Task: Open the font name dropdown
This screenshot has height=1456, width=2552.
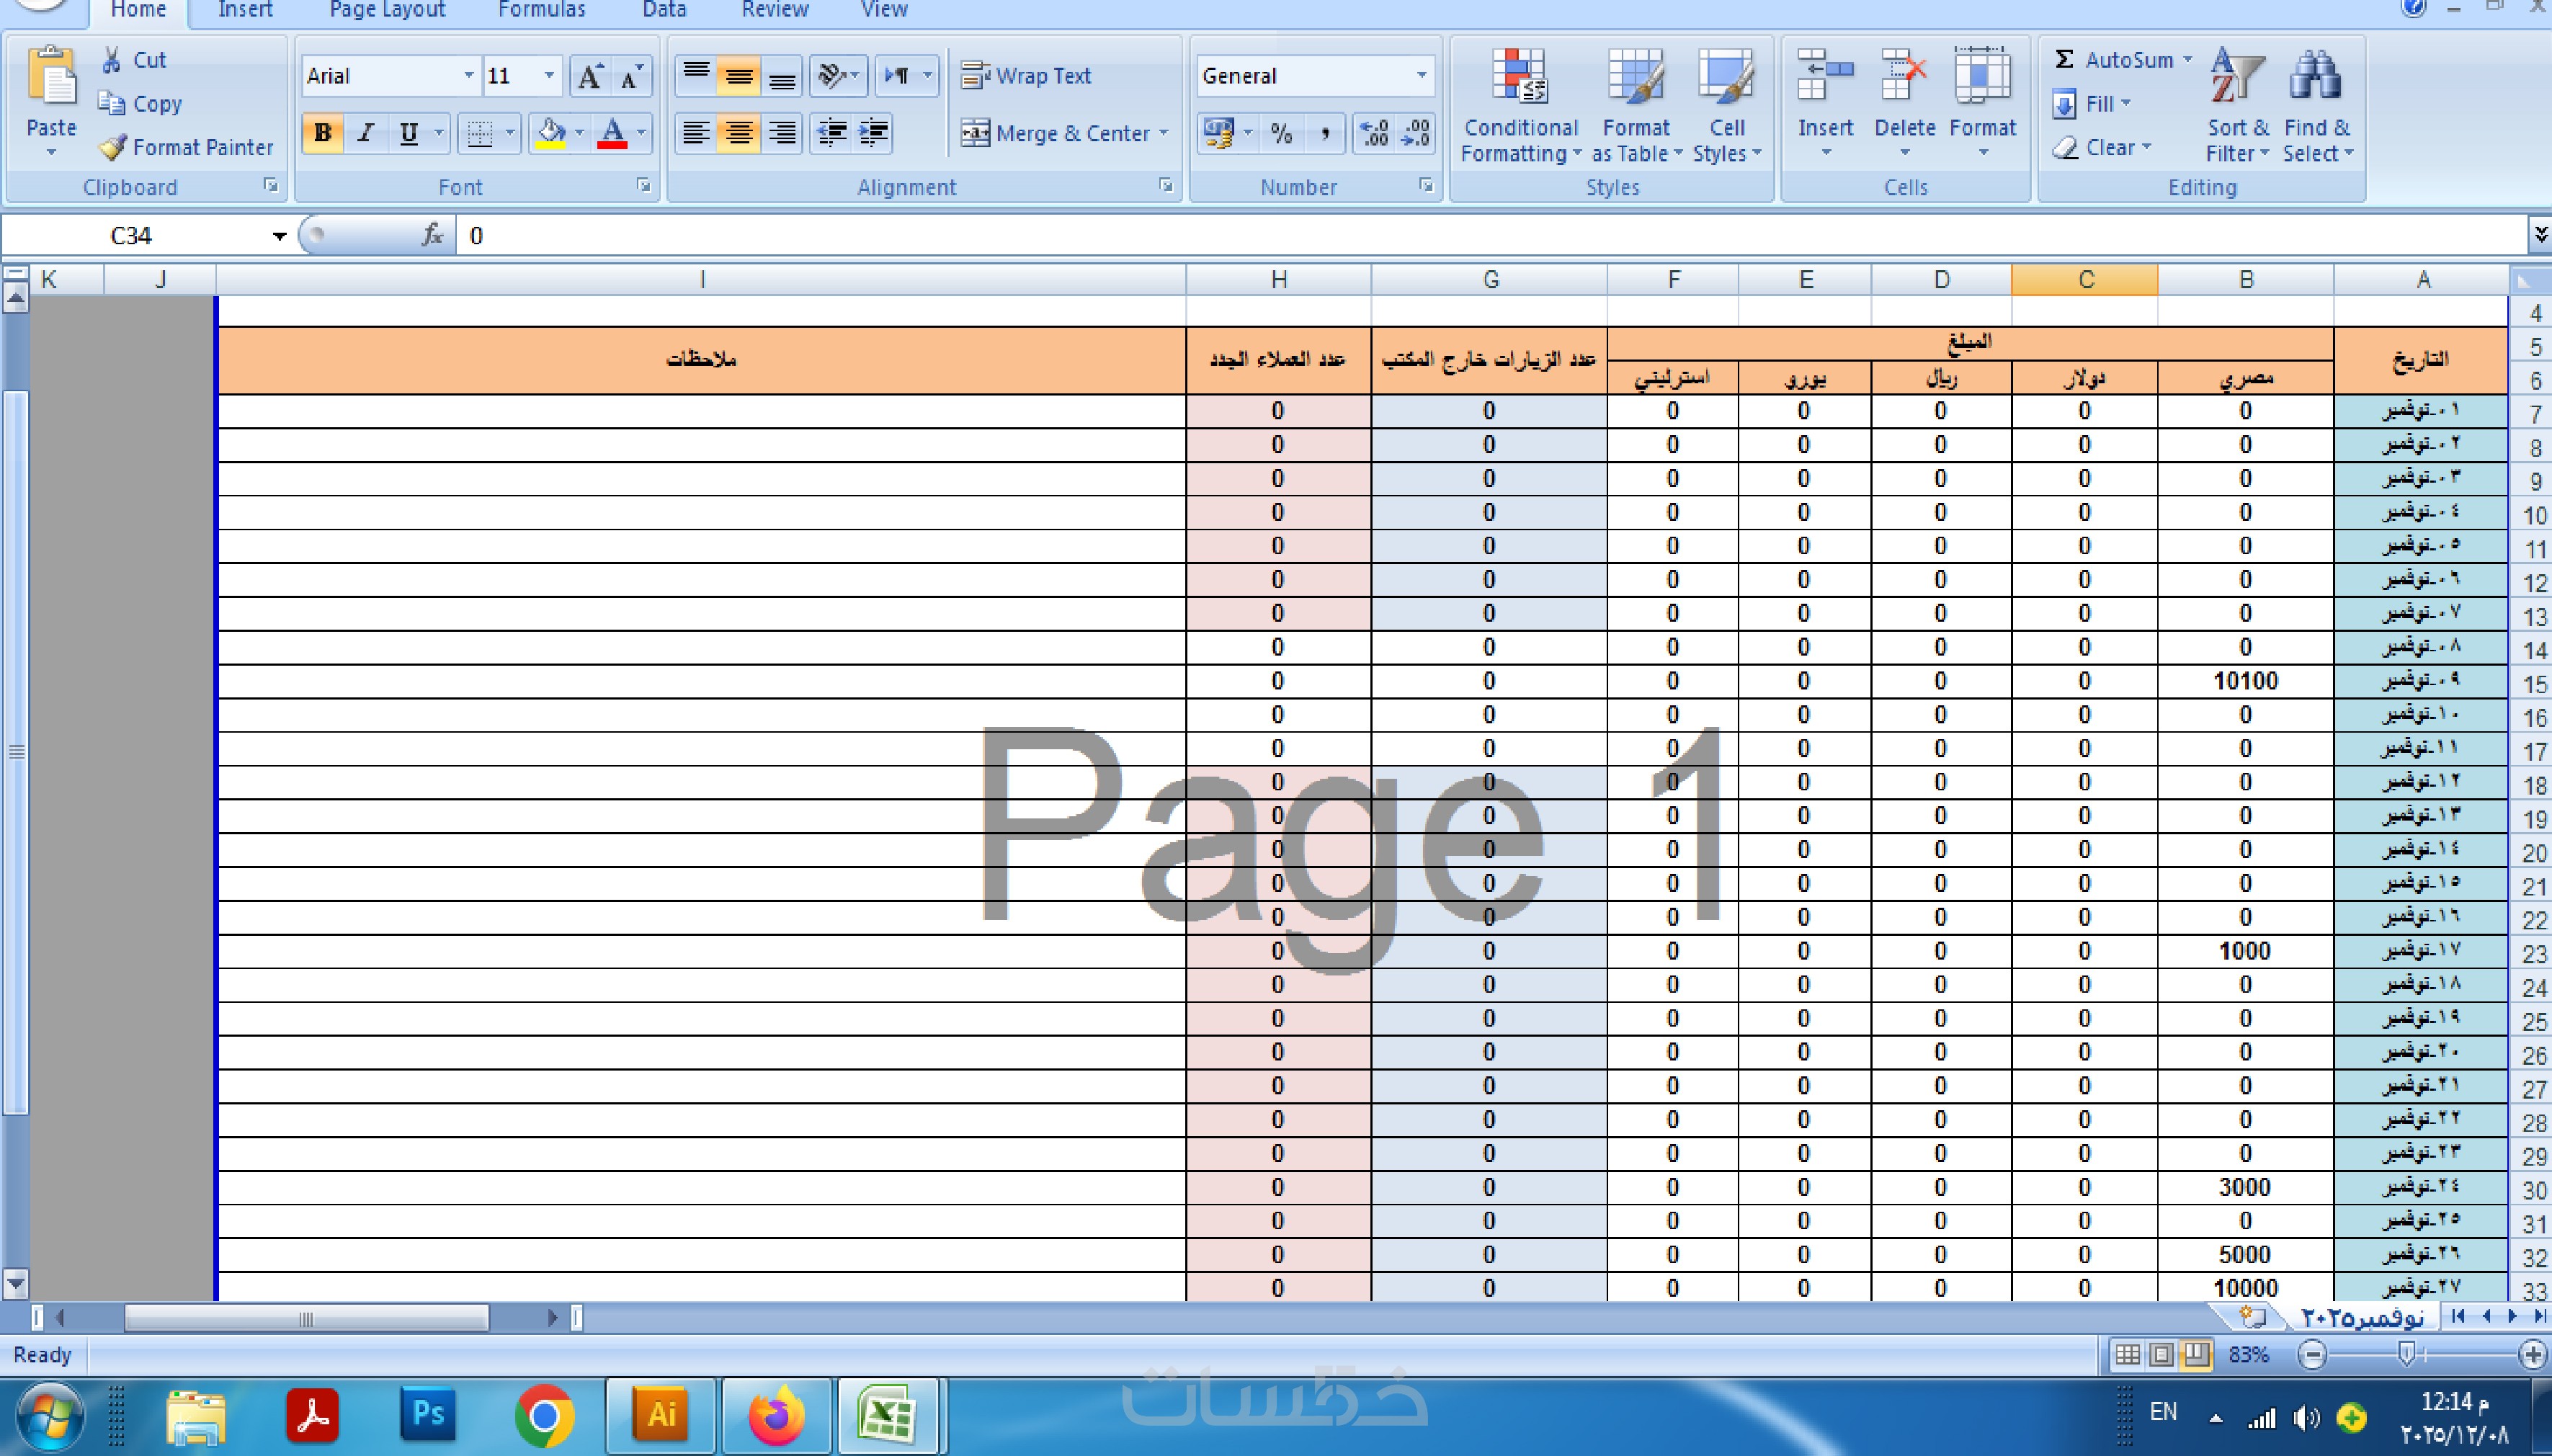Action: click(x=468, y=76)
